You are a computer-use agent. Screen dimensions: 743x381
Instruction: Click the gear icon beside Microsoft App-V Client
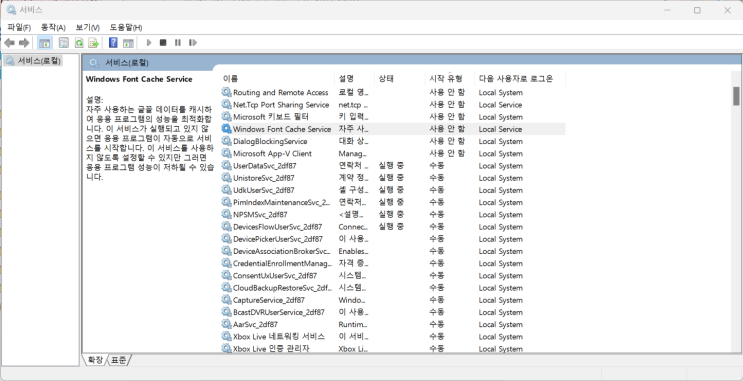[227, 153]
